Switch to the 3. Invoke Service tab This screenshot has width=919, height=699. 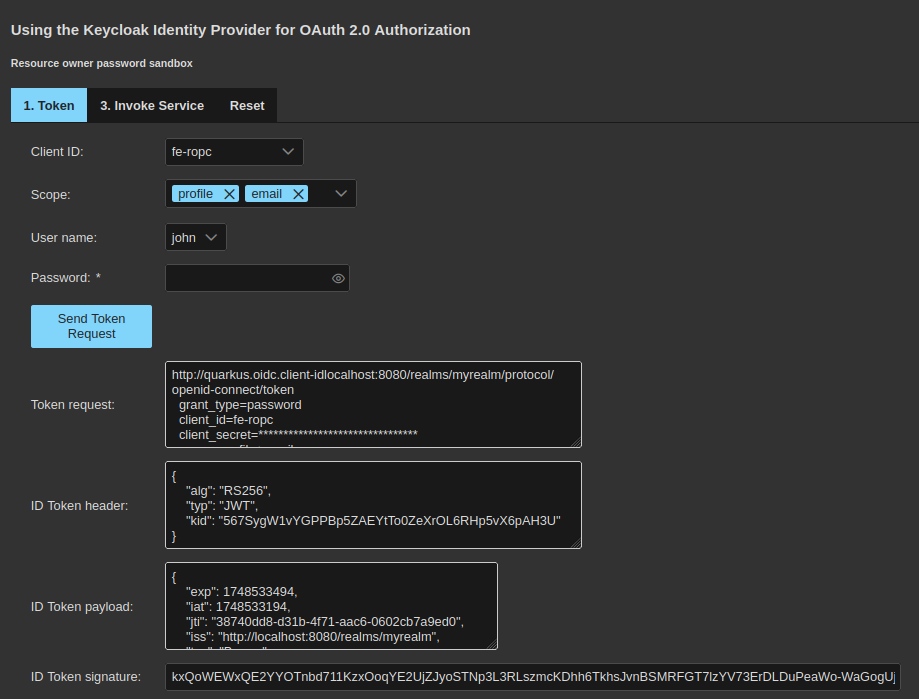coord(152,105)
